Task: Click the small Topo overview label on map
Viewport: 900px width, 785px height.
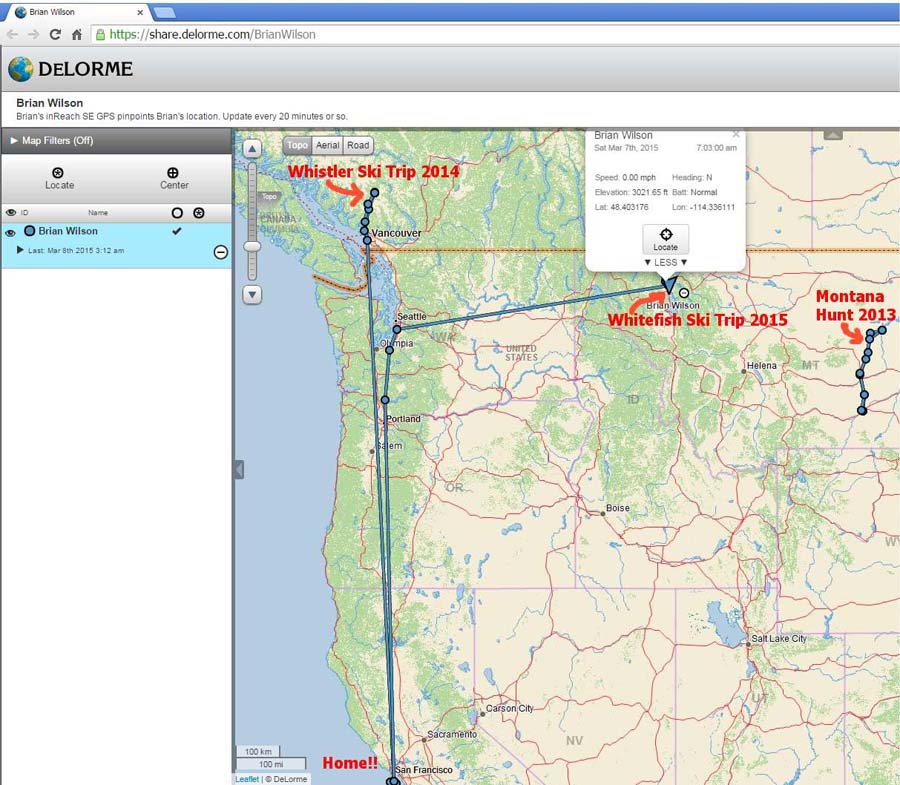Action: [x=269, y=196]
